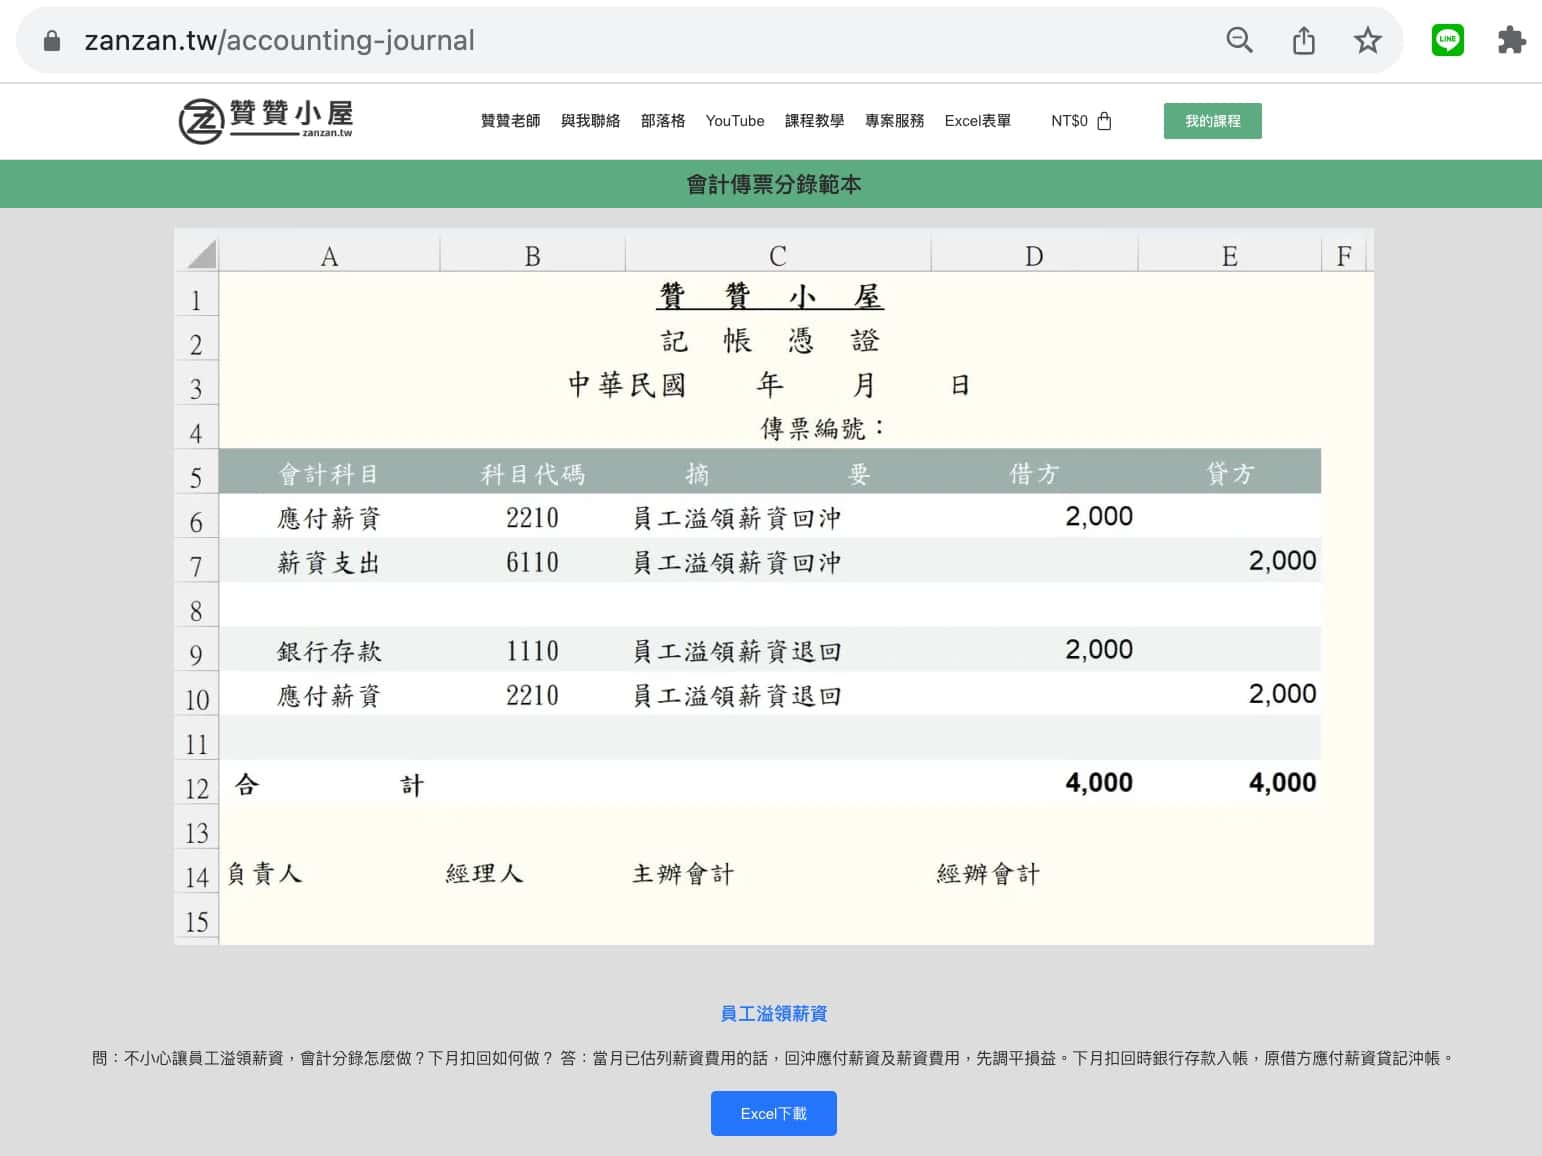
Task: Open the YouTube menu item
Action: pos(735,121)
